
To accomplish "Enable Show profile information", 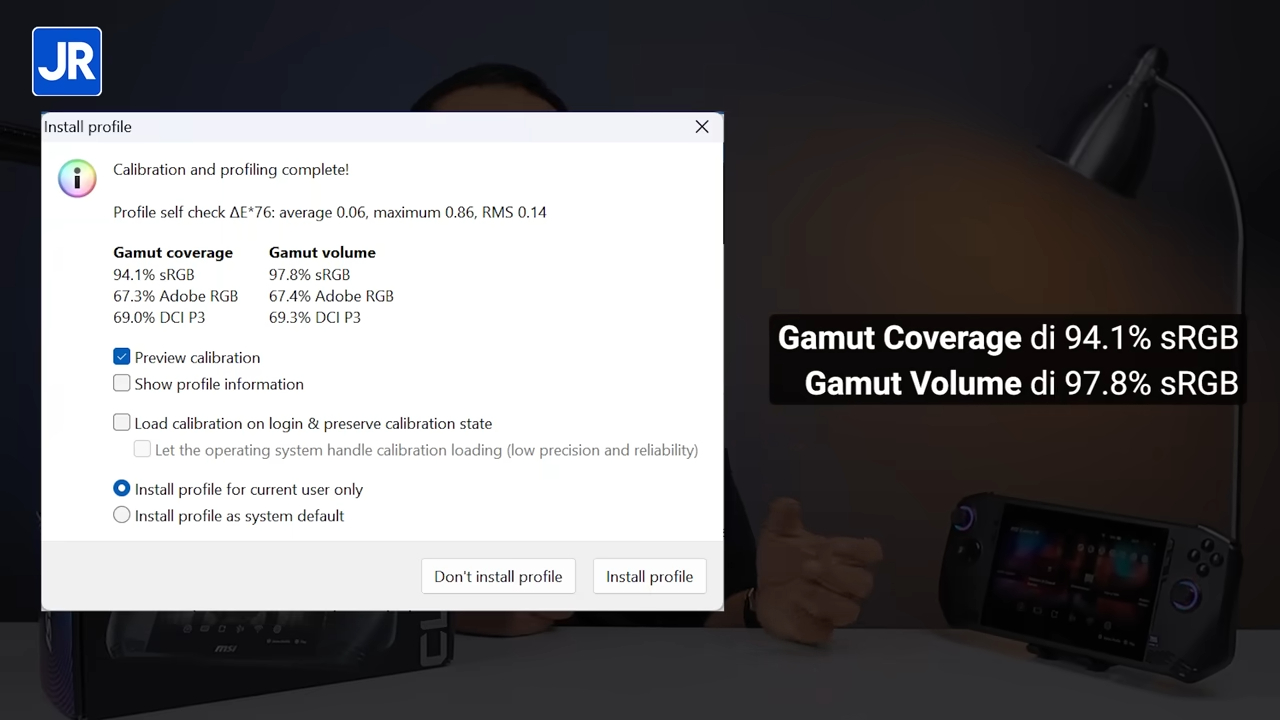I will (122, 383).
